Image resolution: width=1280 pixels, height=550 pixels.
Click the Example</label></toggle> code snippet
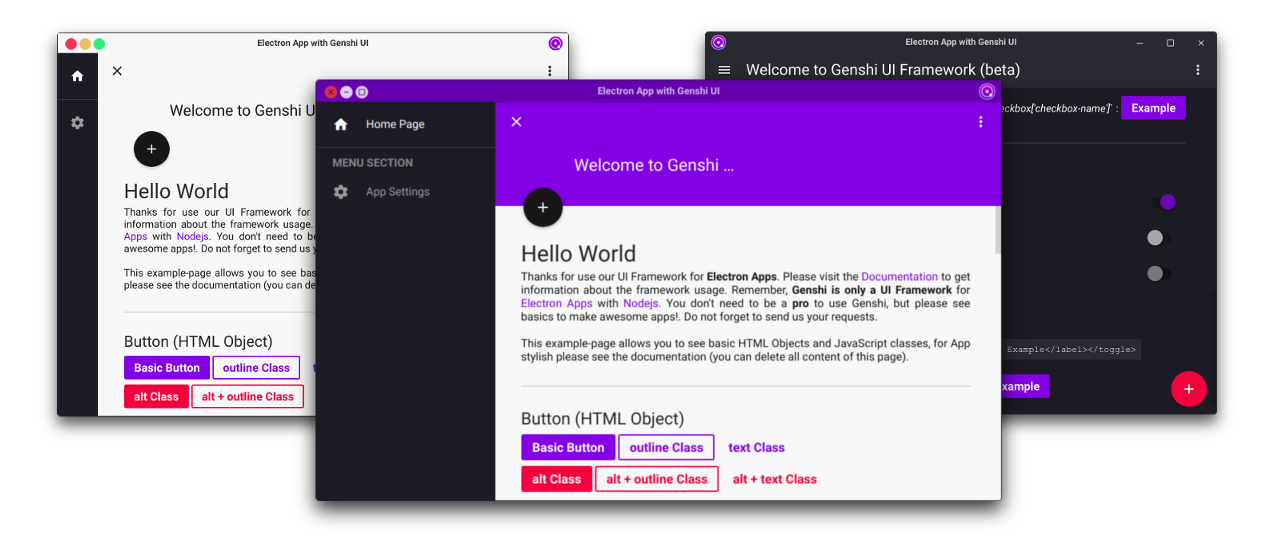click(x=1071, y=350)
